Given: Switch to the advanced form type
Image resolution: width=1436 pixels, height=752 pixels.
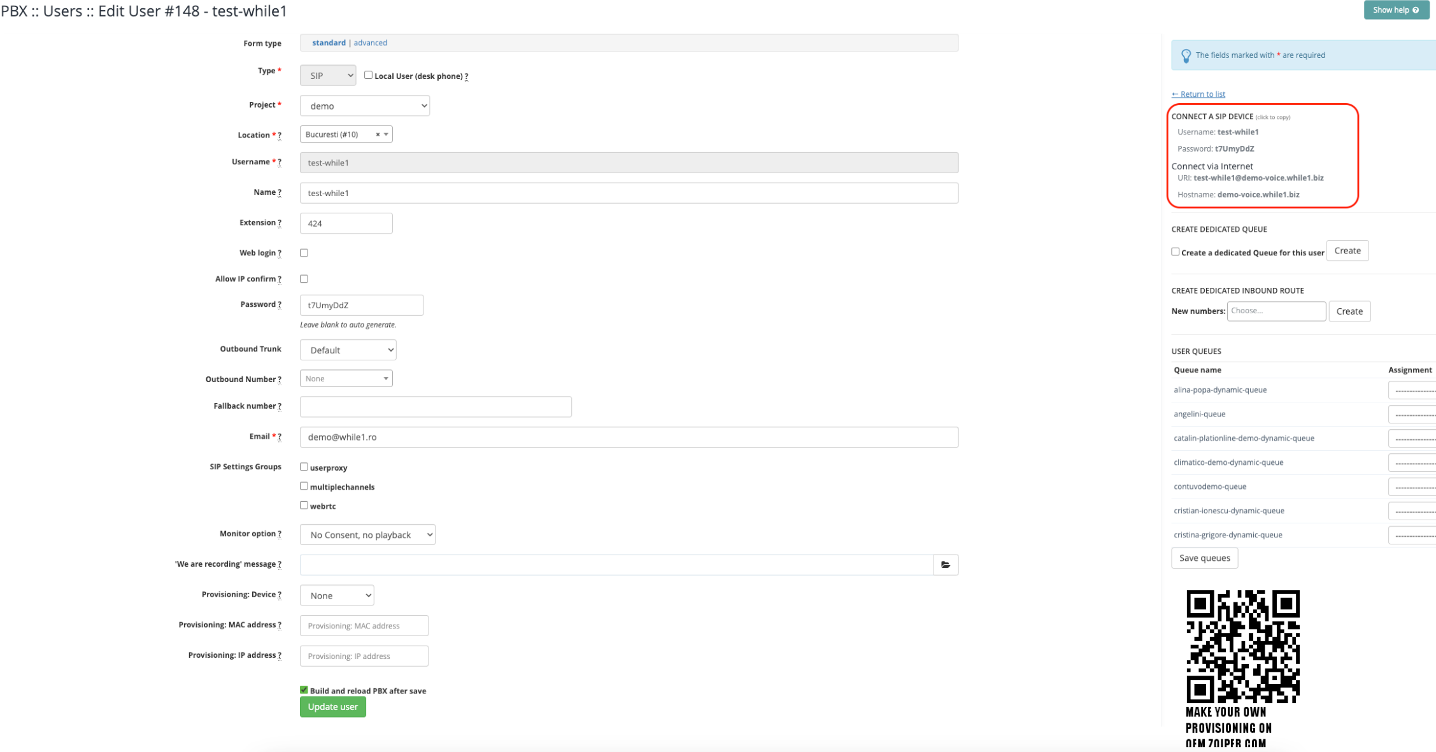Looking at the screenshot, I should point(370,43).
